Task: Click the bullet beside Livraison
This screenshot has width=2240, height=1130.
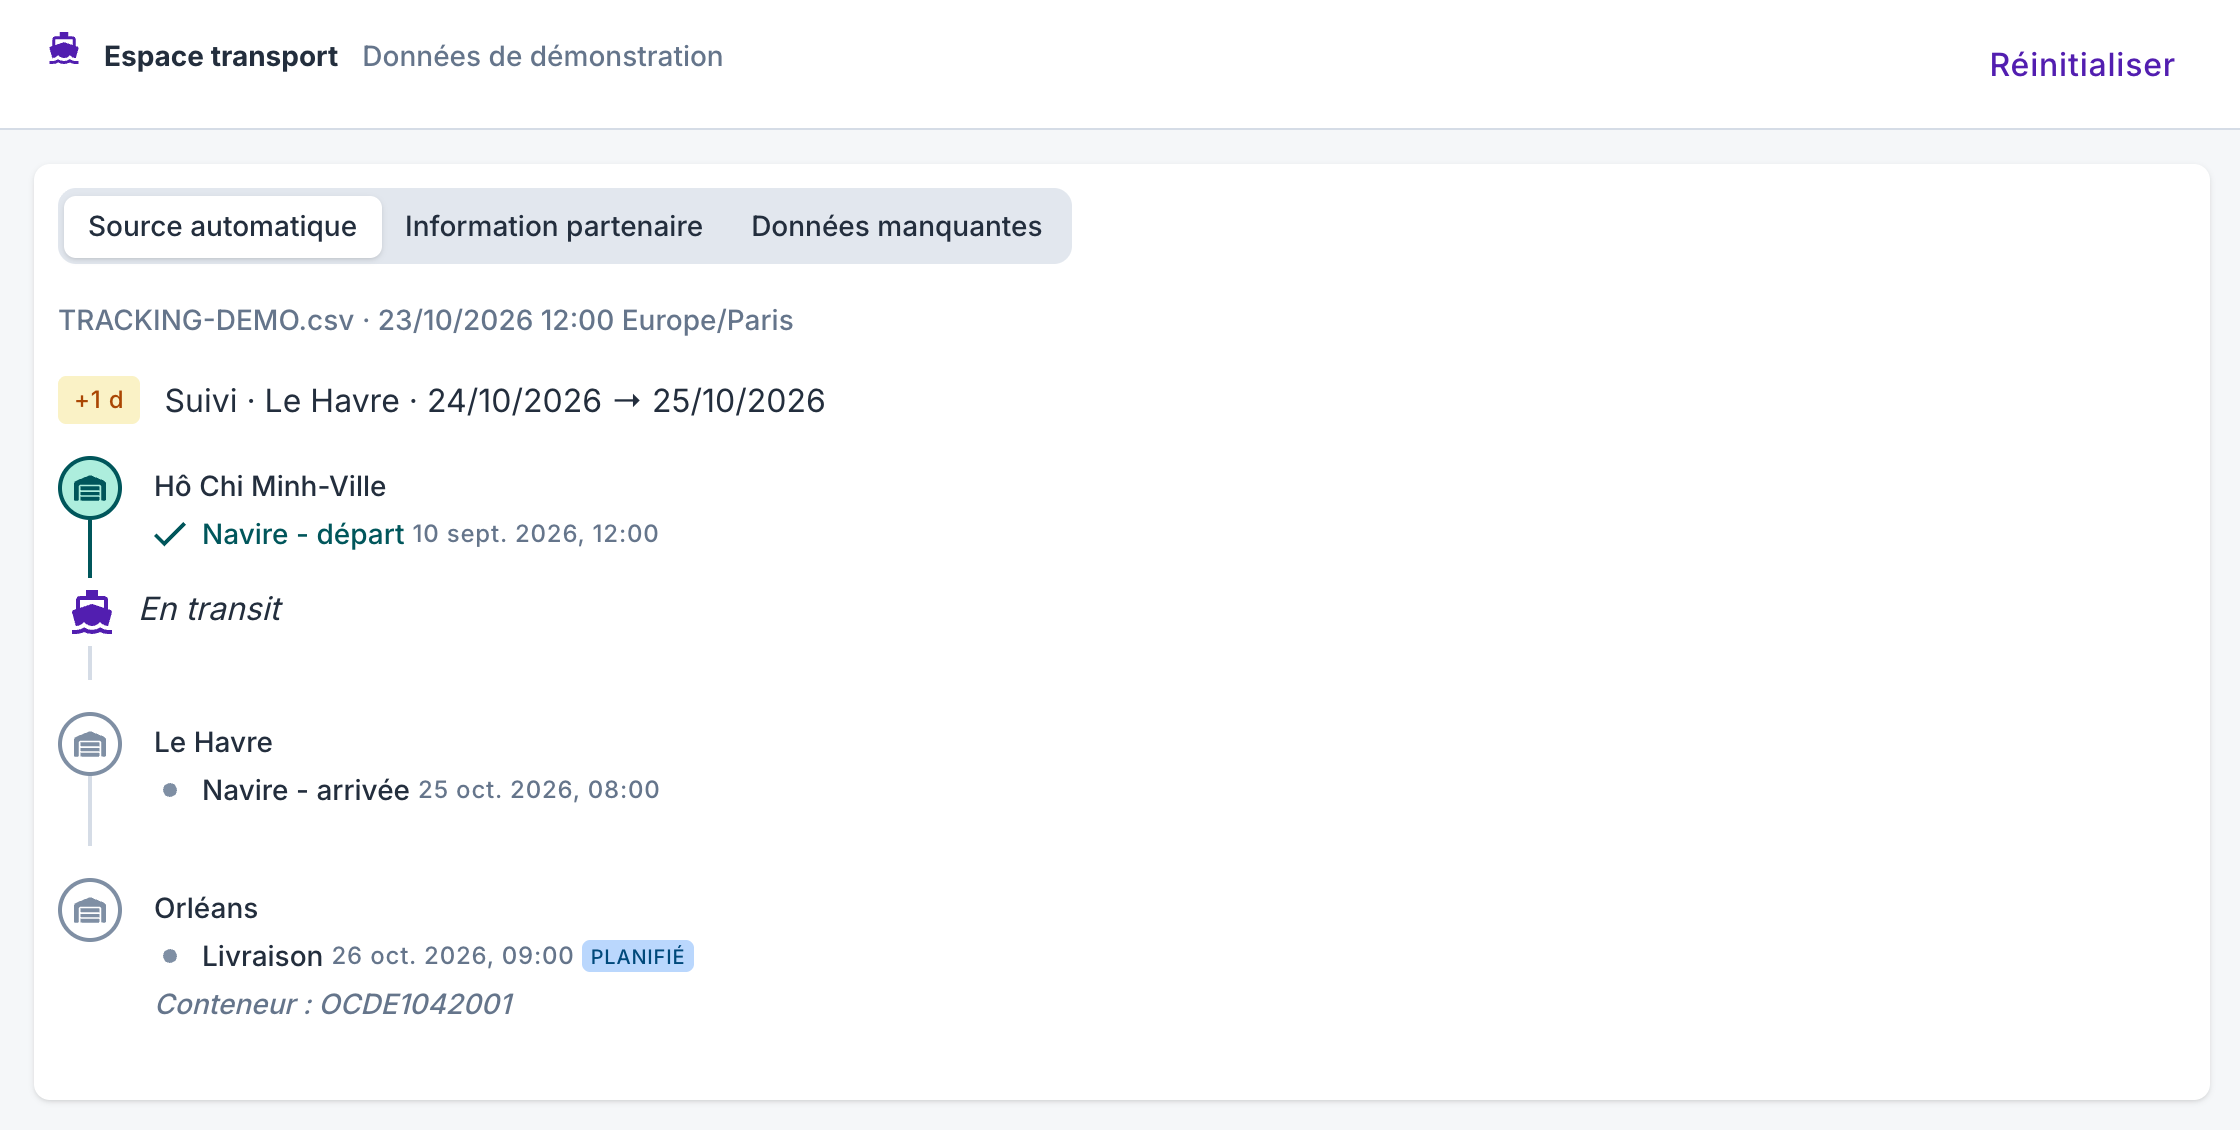Action: pos(170,956)
